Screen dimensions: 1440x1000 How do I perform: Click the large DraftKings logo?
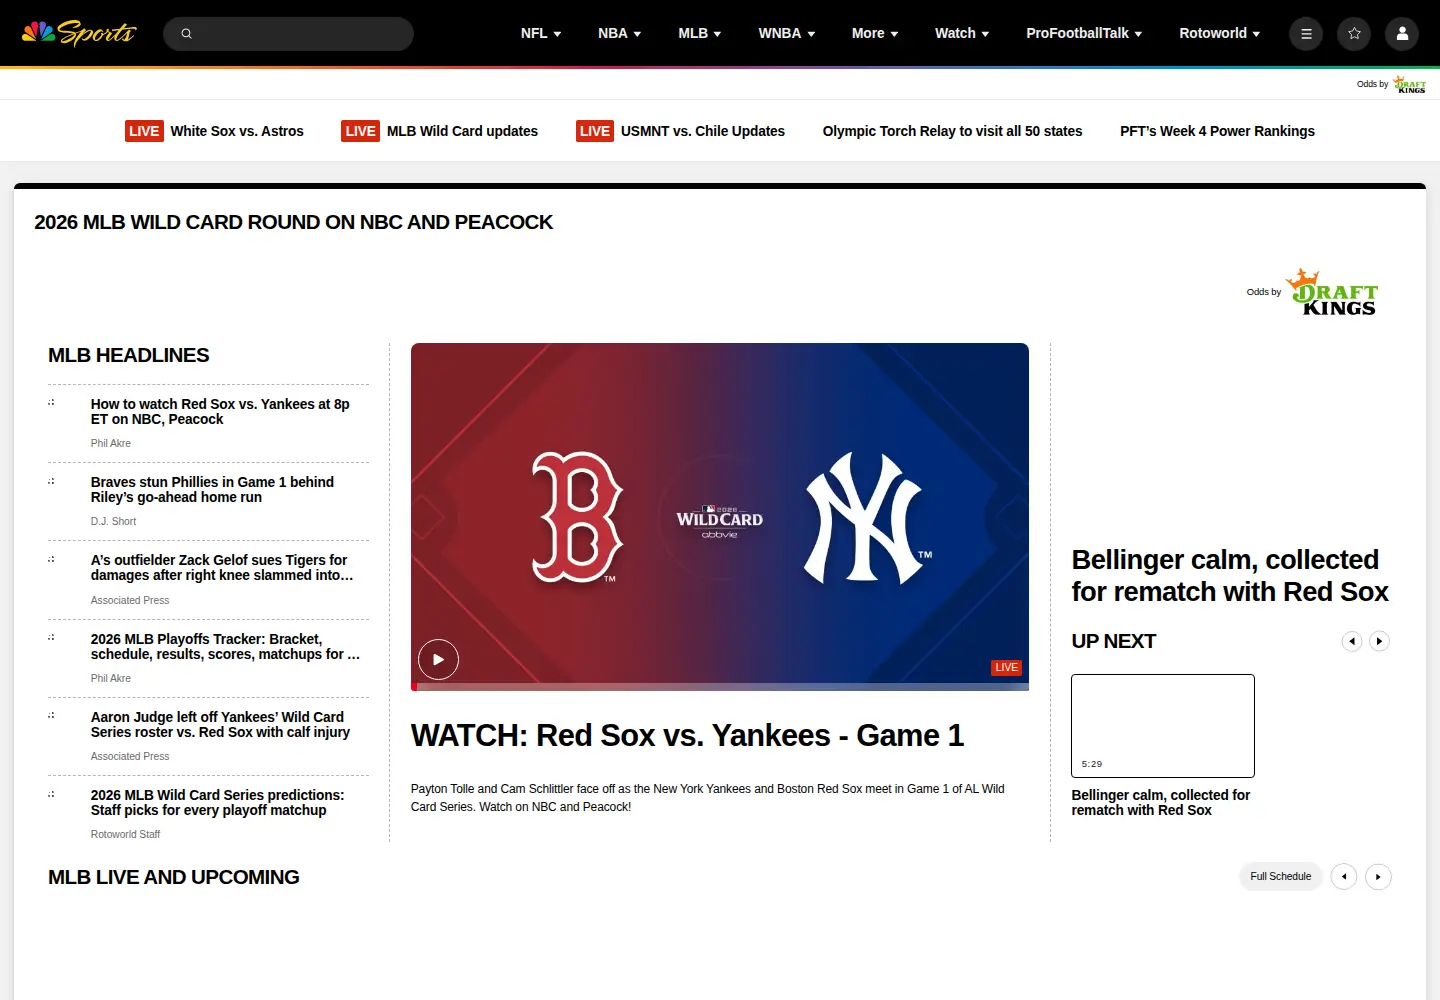tap(1332, 292)
